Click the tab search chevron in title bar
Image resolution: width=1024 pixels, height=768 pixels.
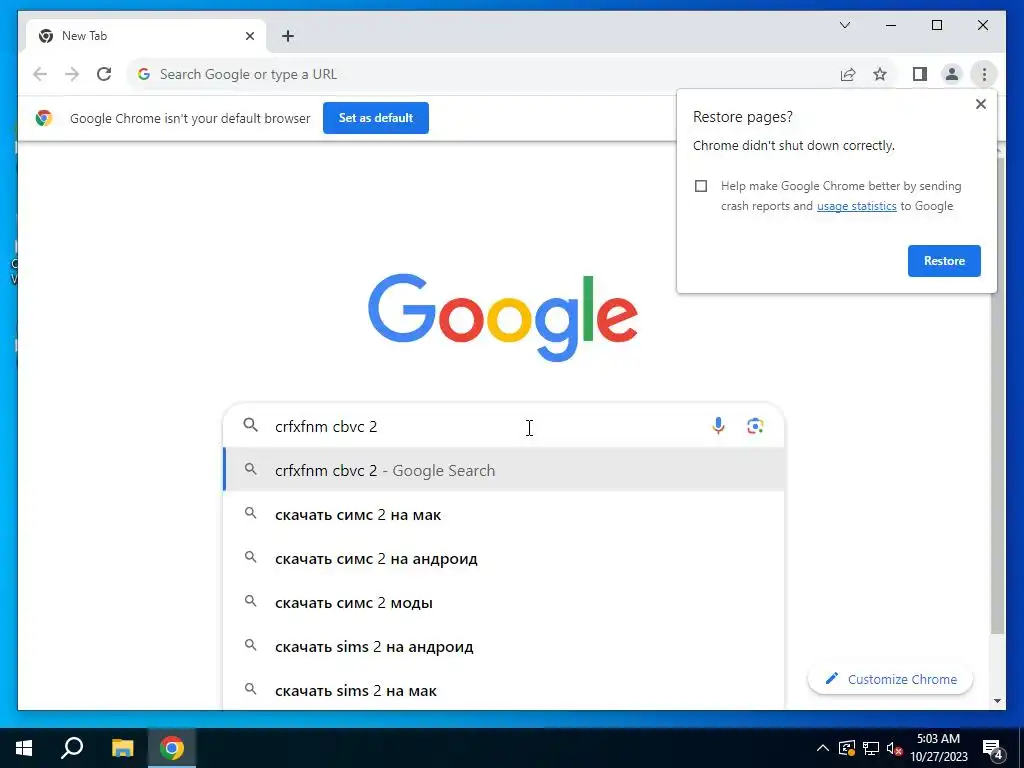(x=844, y=25)
